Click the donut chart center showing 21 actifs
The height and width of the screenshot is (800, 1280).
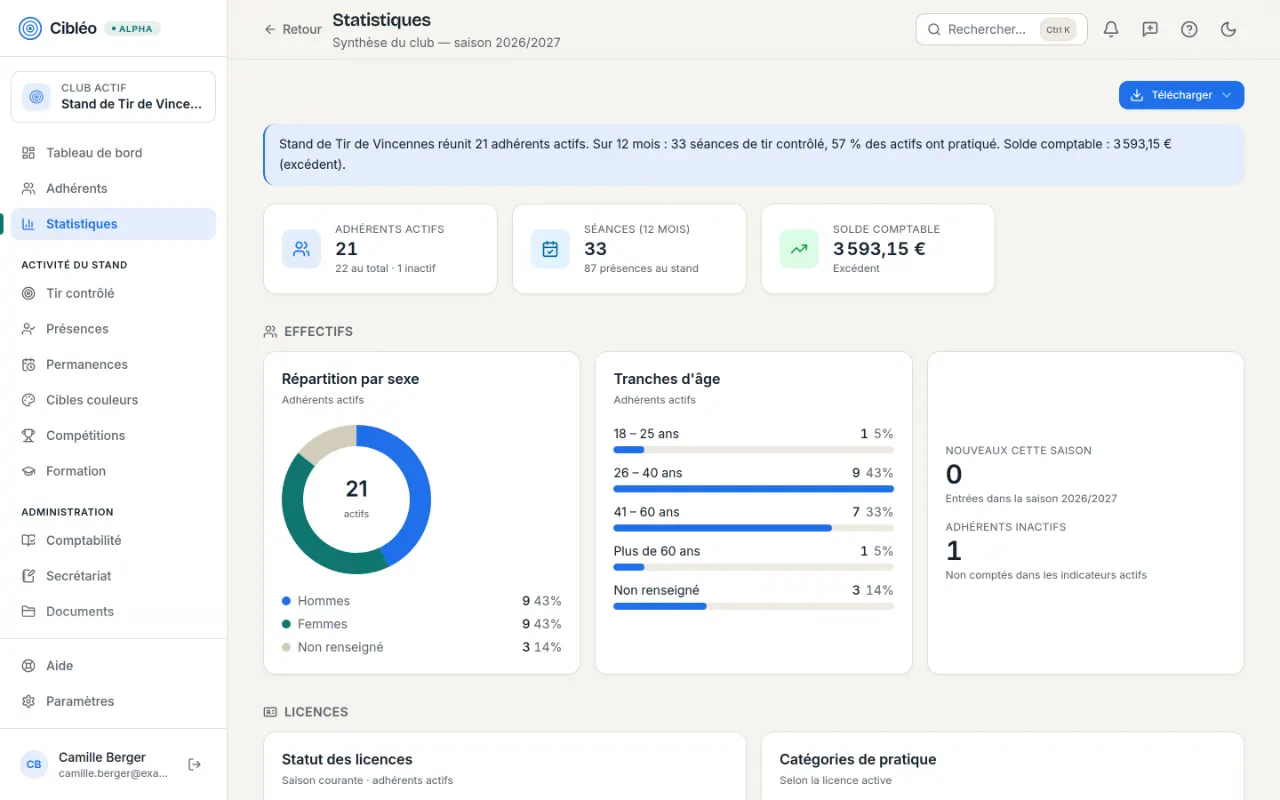(x=356, y=498)
